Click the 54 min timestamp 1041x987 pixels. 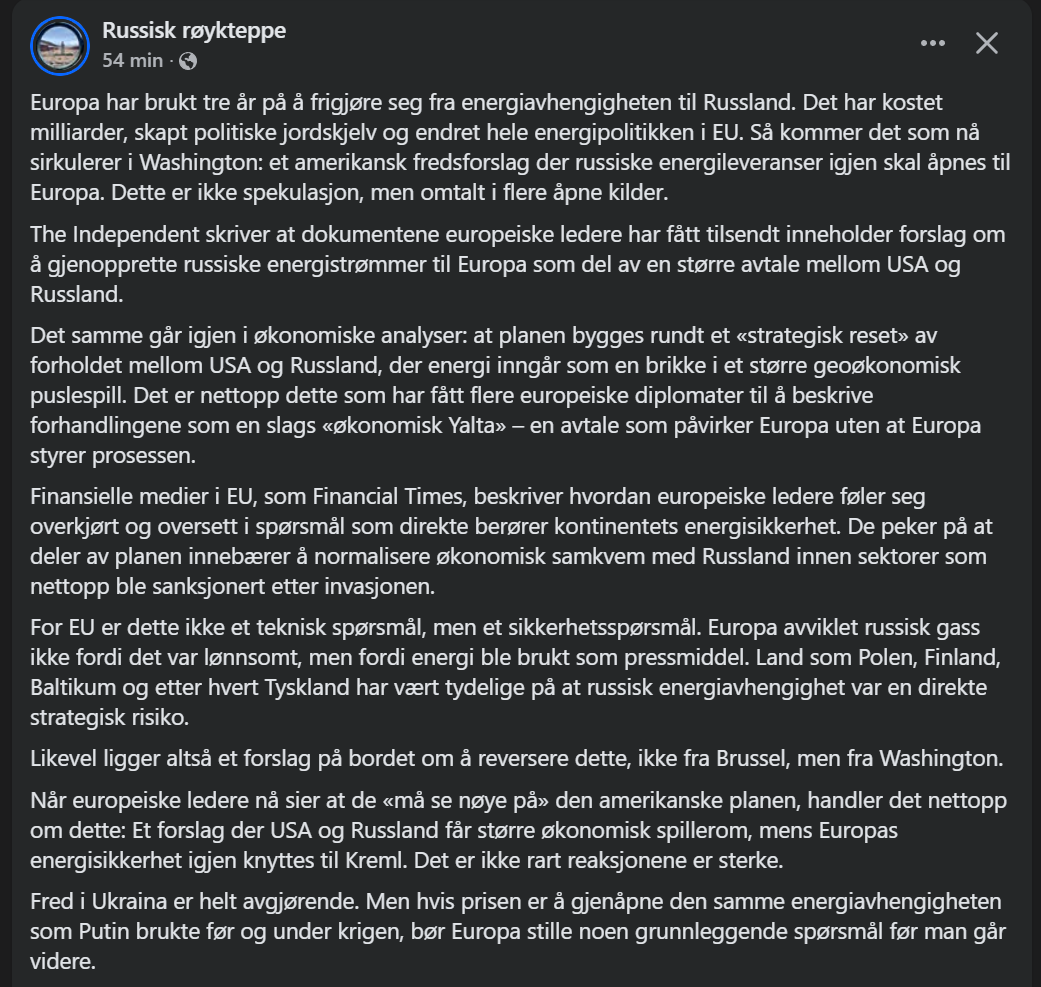click(132, 60)
